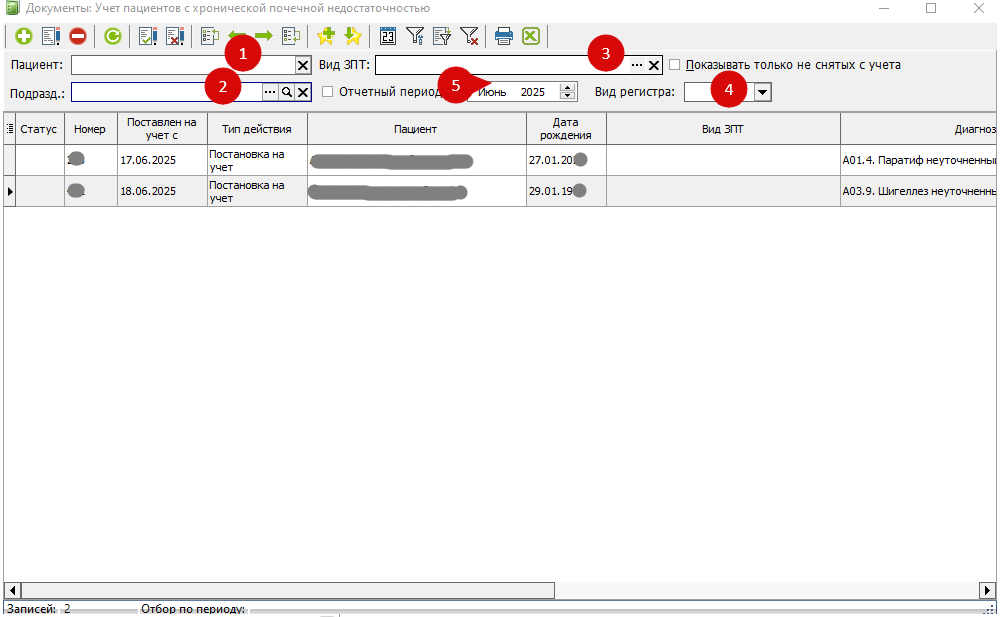Click the list icon right of the green arrows

pyautogui.click(x=291, y=36)
